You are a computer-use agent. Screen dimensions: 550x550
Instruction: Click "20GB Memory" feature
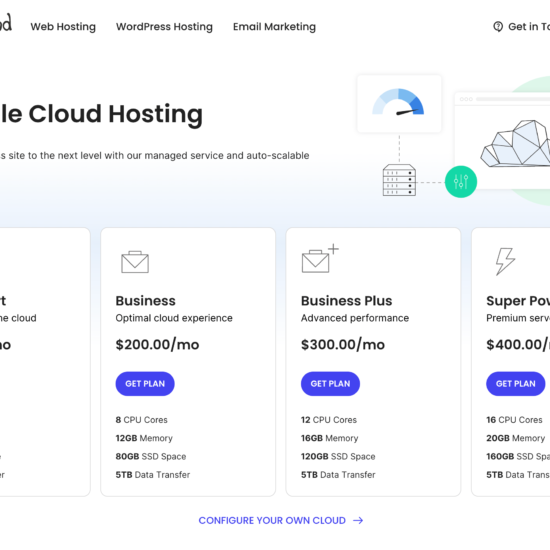515,438
